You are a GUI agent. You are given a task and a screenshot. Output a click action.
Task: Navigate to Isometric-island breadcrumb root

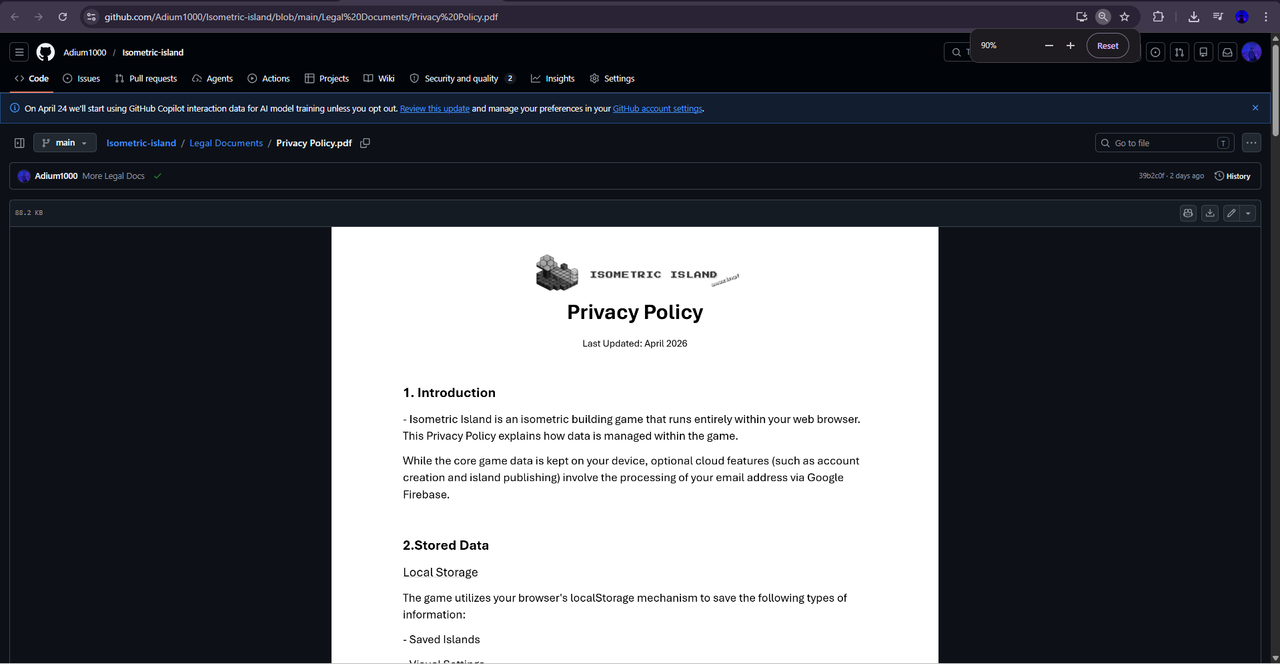click(141, 143)
